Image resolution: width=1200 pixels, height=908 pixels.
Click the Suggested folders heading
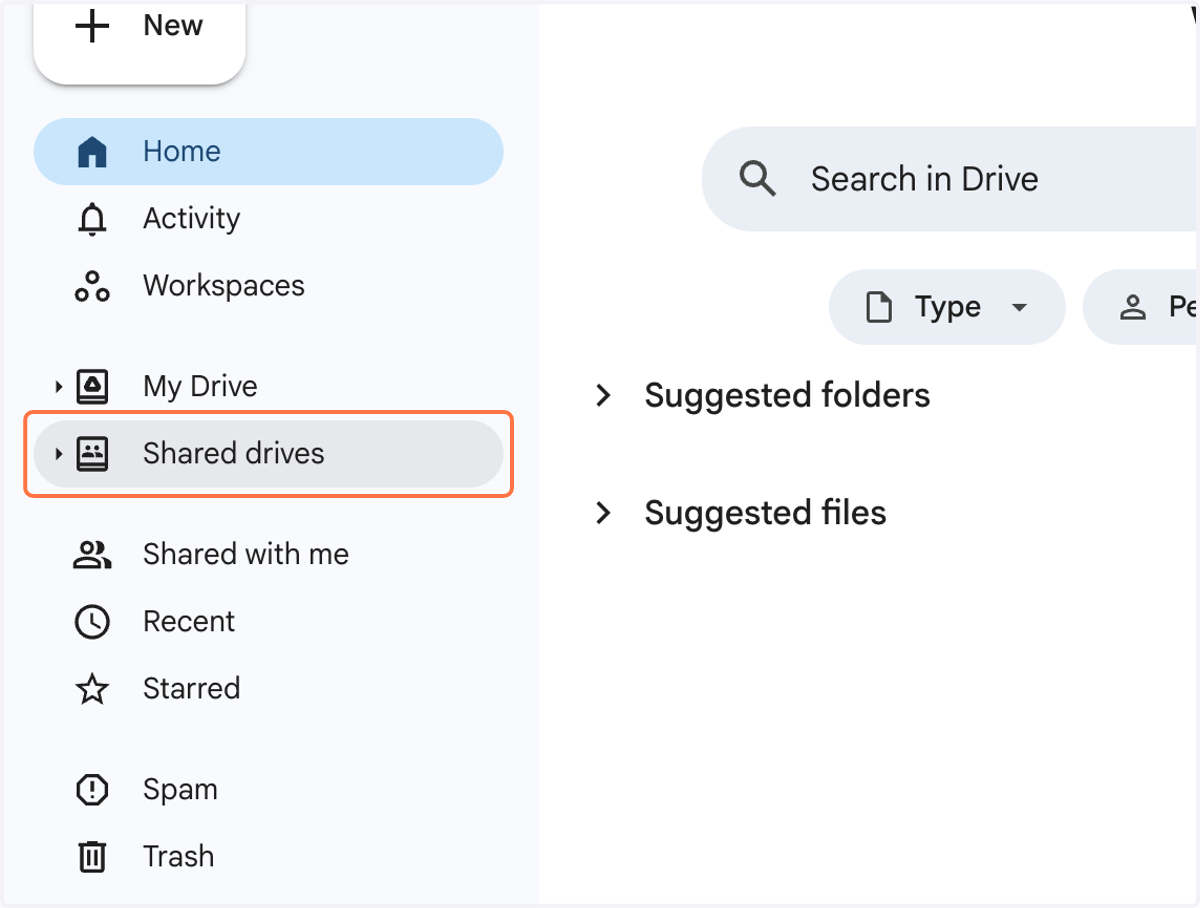(x=787, y=396)
